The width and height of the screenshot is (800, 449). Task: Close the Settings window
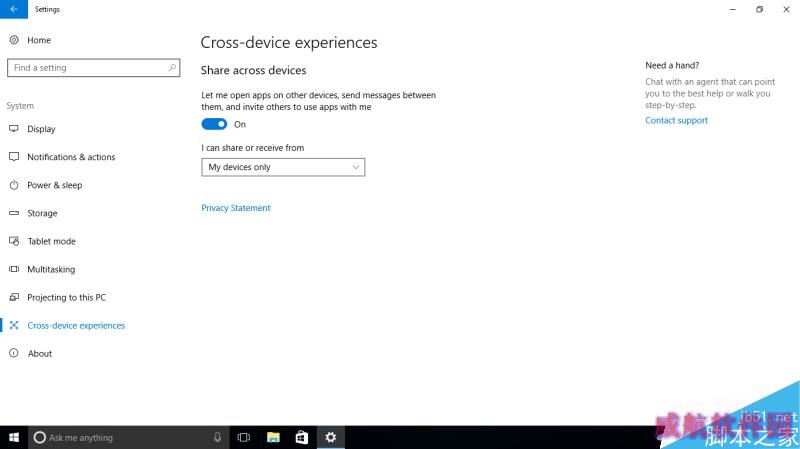pyautogui.click(x=786, y=9)
